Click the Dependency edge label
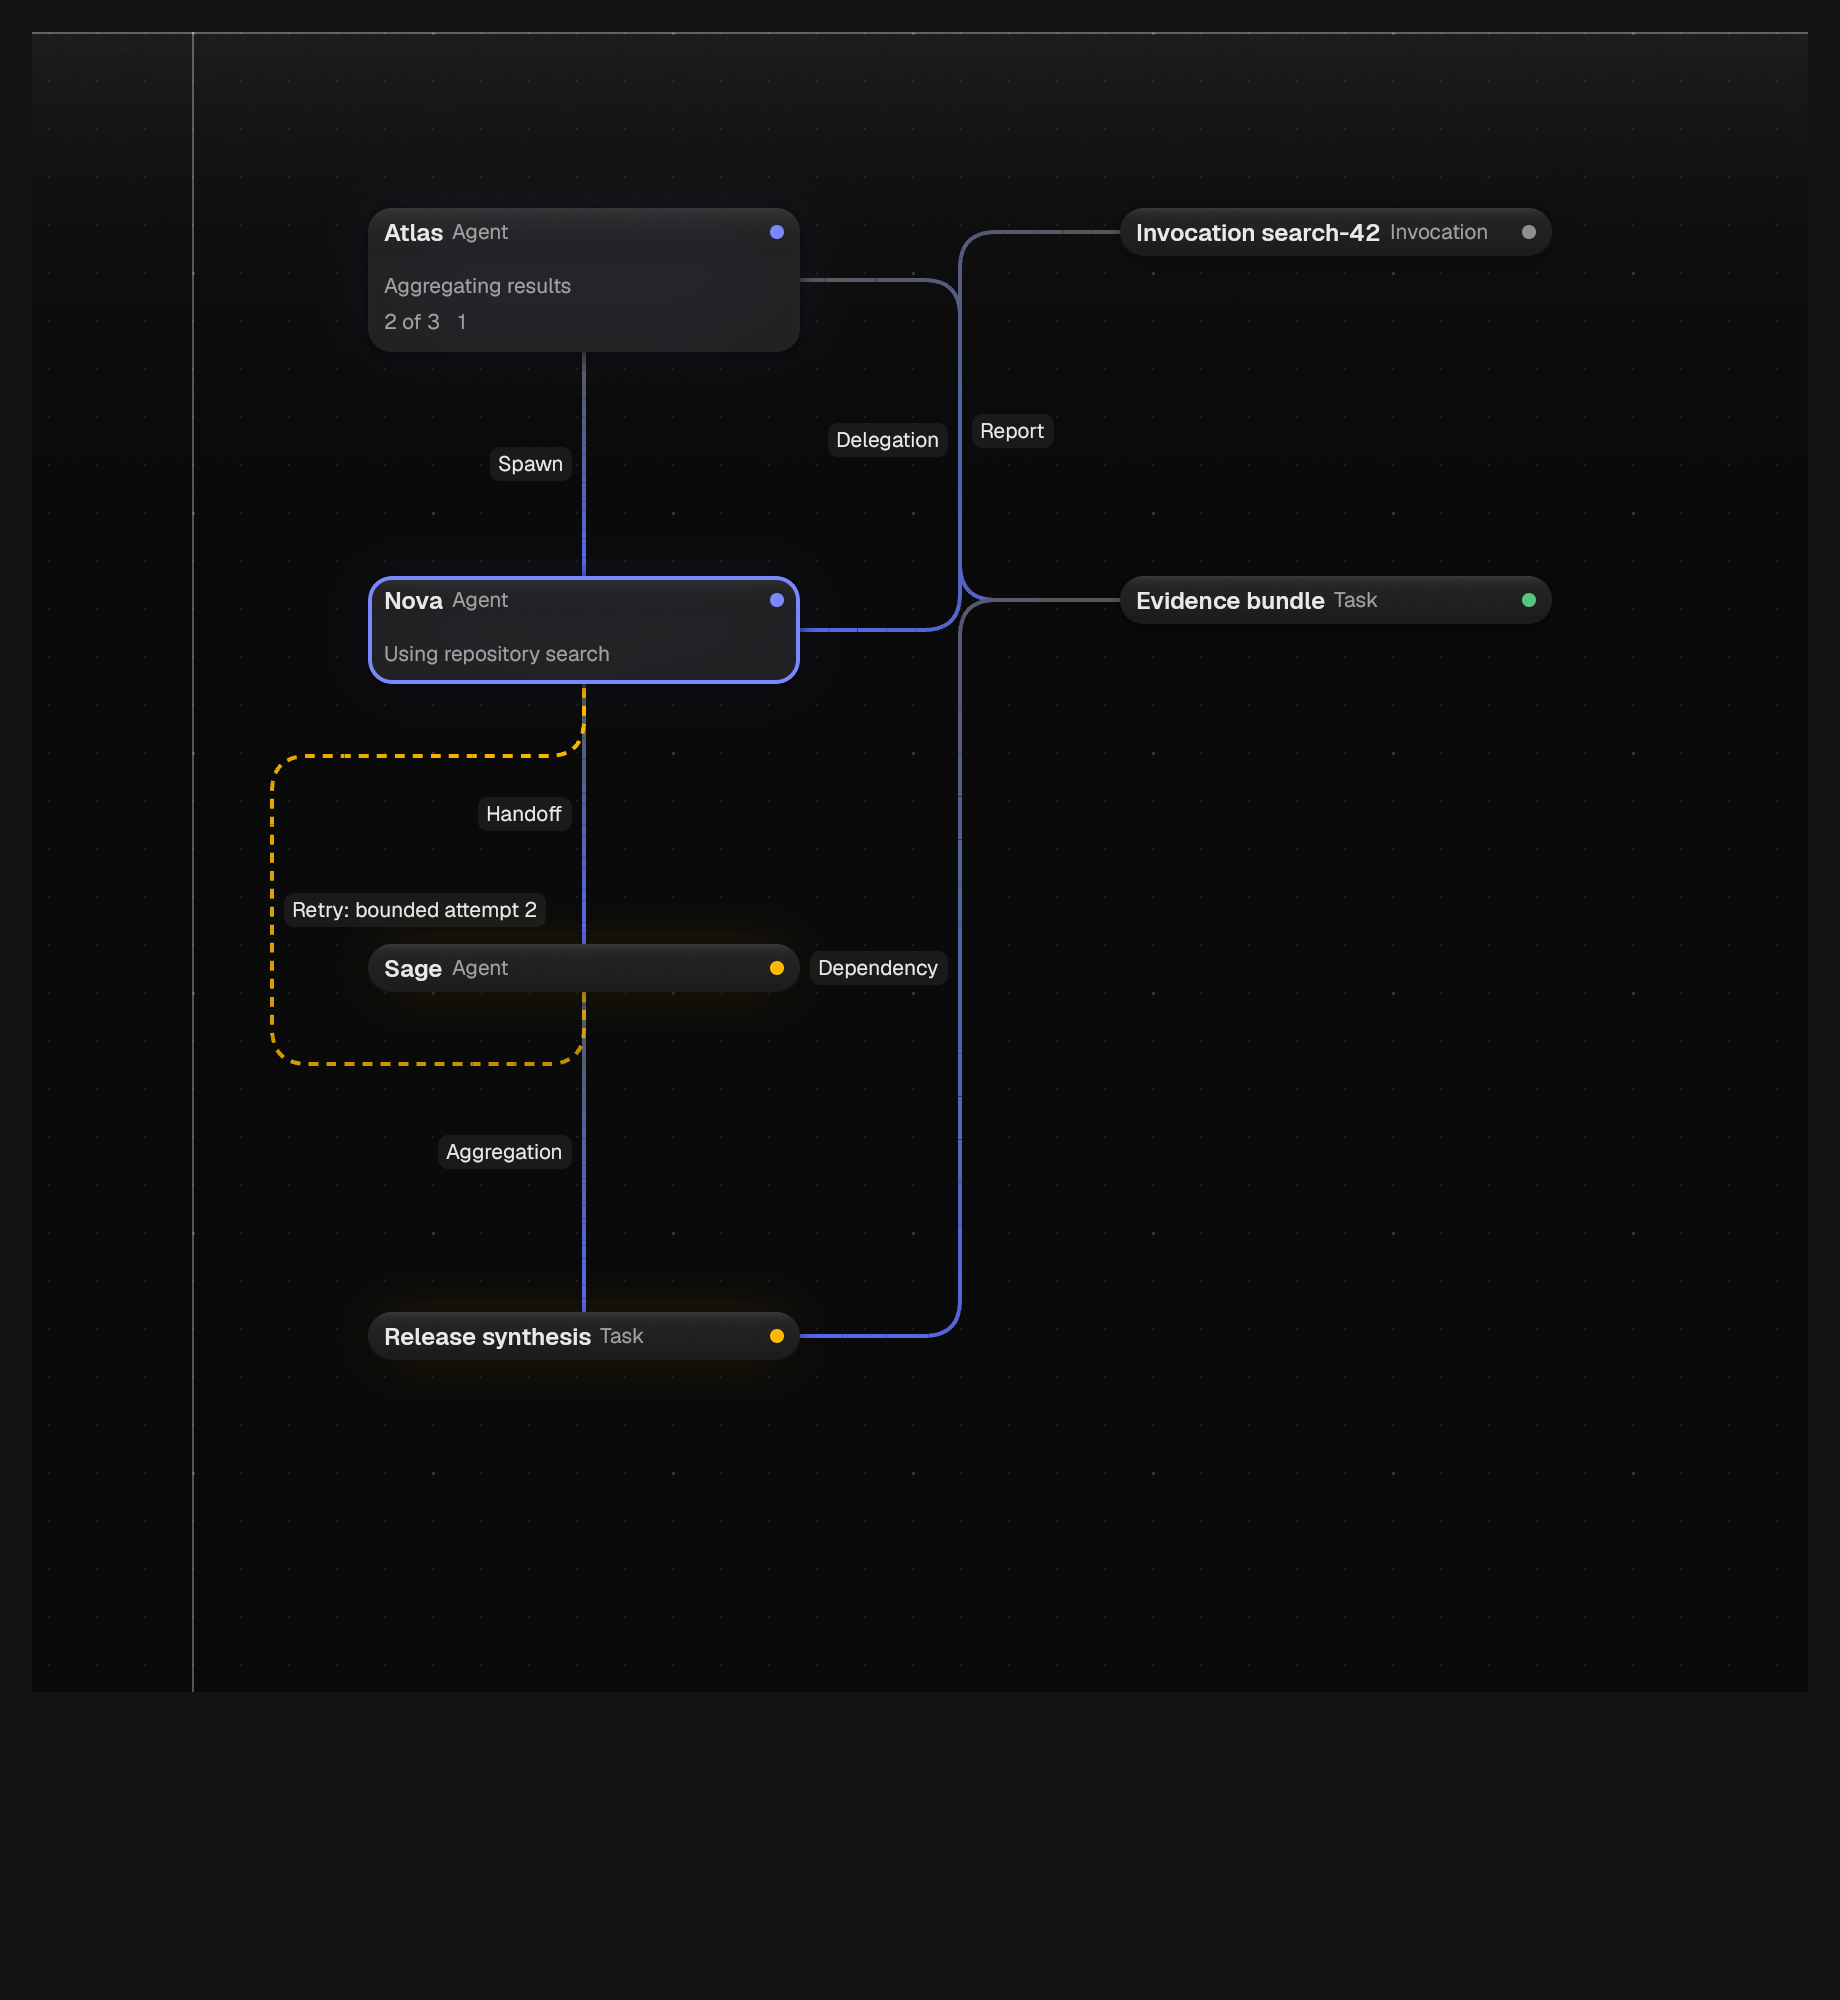Image resolution: width=1840 pixels, height=2000 pixels. coord(878,968)
